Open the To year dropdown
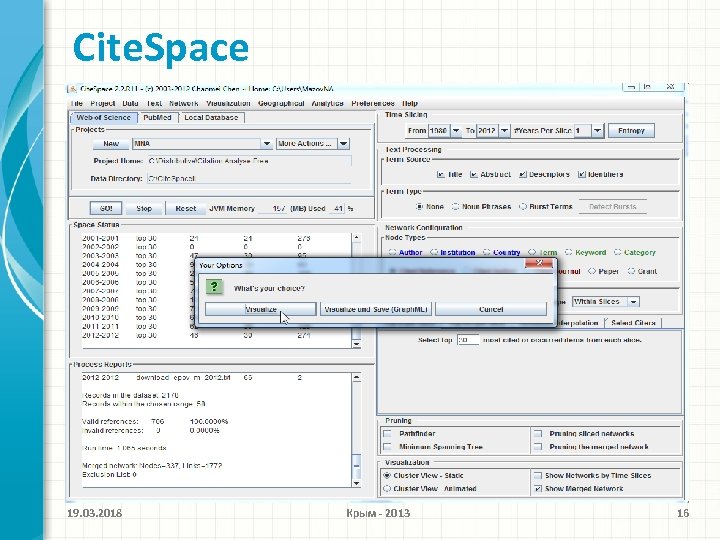 tap(504, 131)
